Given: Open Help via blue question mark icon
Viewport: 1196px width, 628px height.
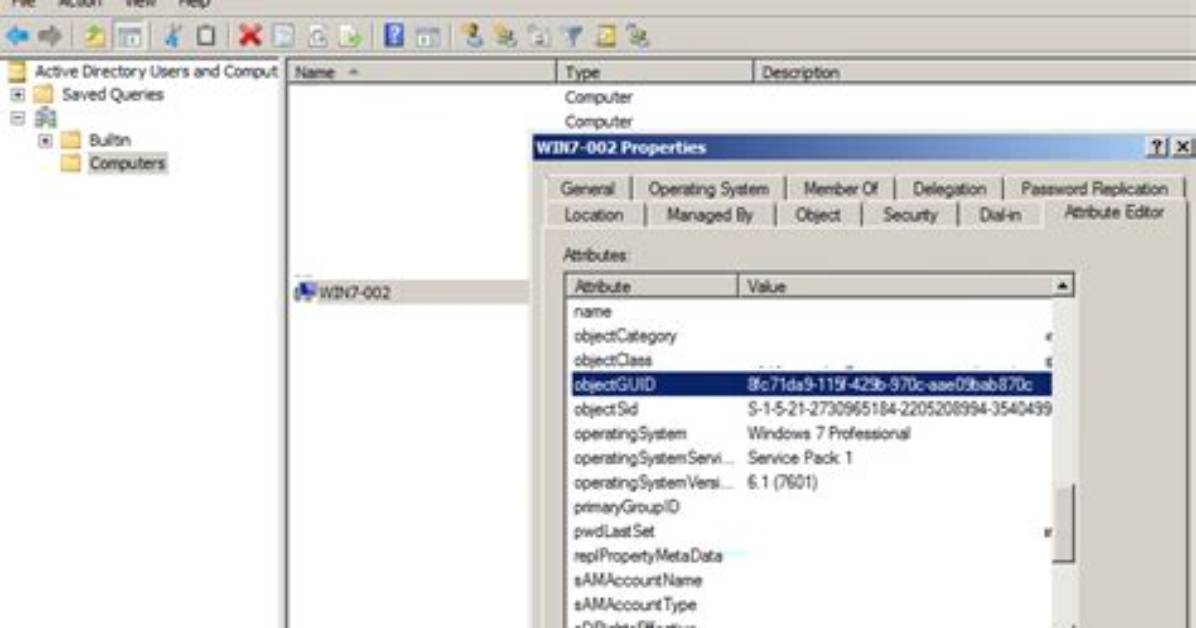Looking at the screenshot, I should [x=394, y=36].
